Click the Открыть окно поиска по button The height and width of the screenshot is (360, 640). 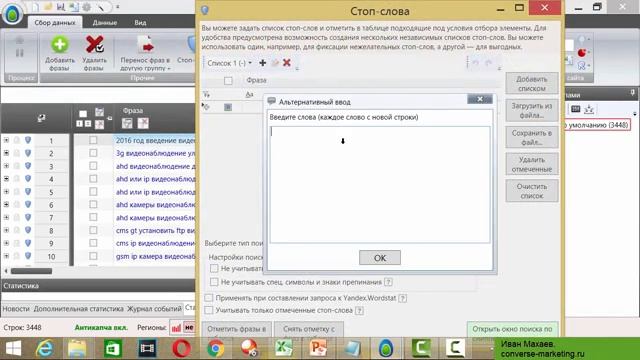point(512,329)
